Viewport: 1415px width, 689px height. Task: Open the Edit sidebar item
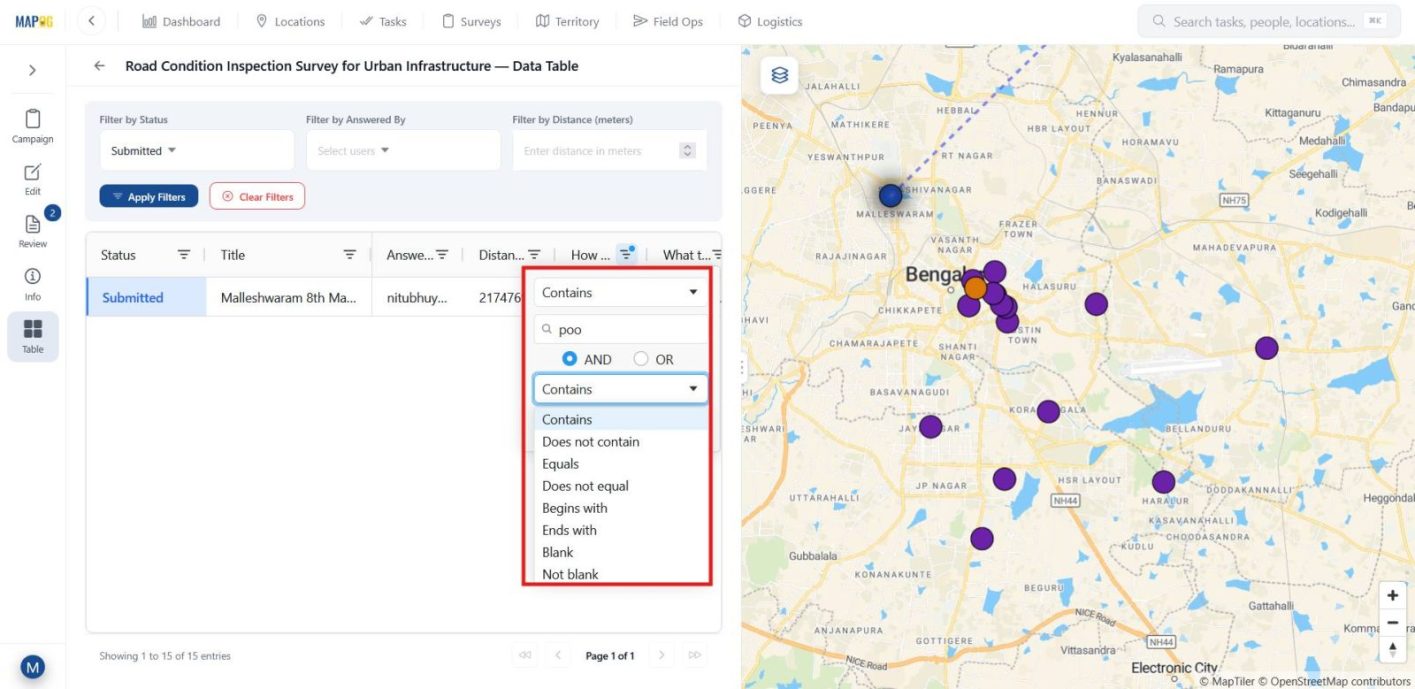tap(33, 179)
